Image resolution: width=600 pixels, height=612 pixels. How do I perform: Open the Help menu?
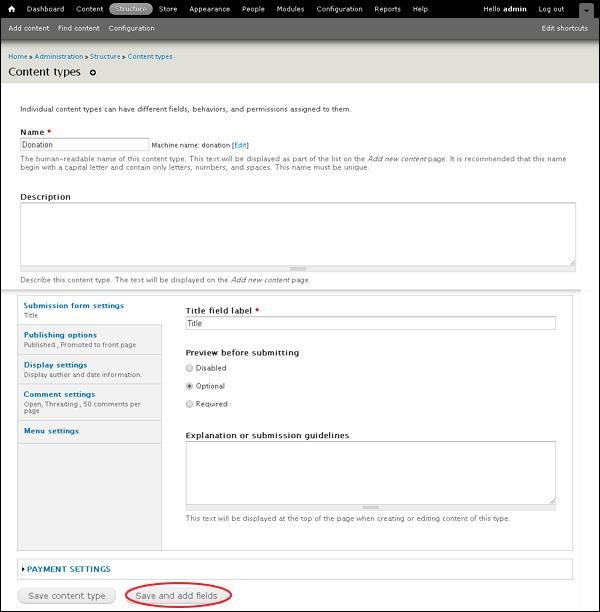point(420,9)
